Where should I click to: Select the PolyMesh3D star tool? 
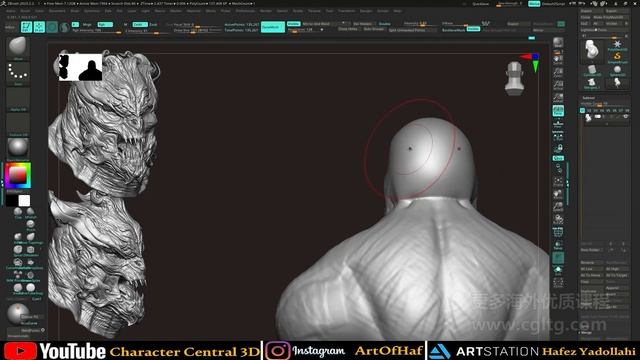[617, 45]
